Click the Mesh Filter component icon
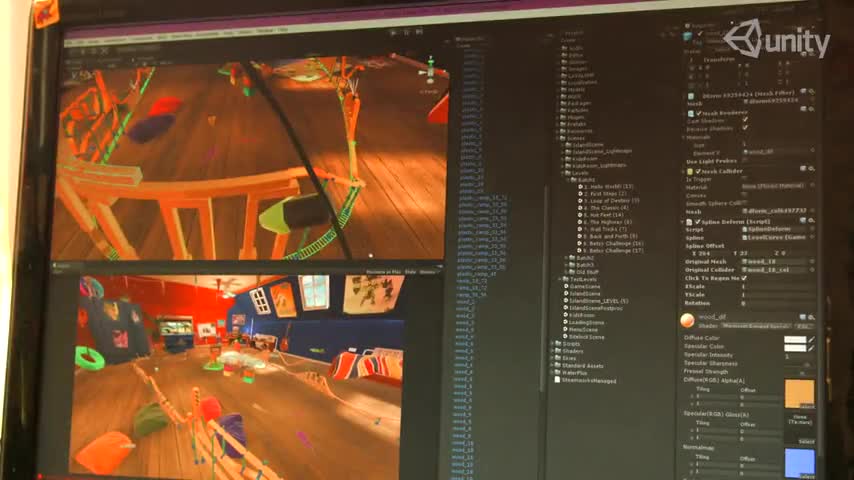This screenshot has height=480, width=854. (691, 96)
